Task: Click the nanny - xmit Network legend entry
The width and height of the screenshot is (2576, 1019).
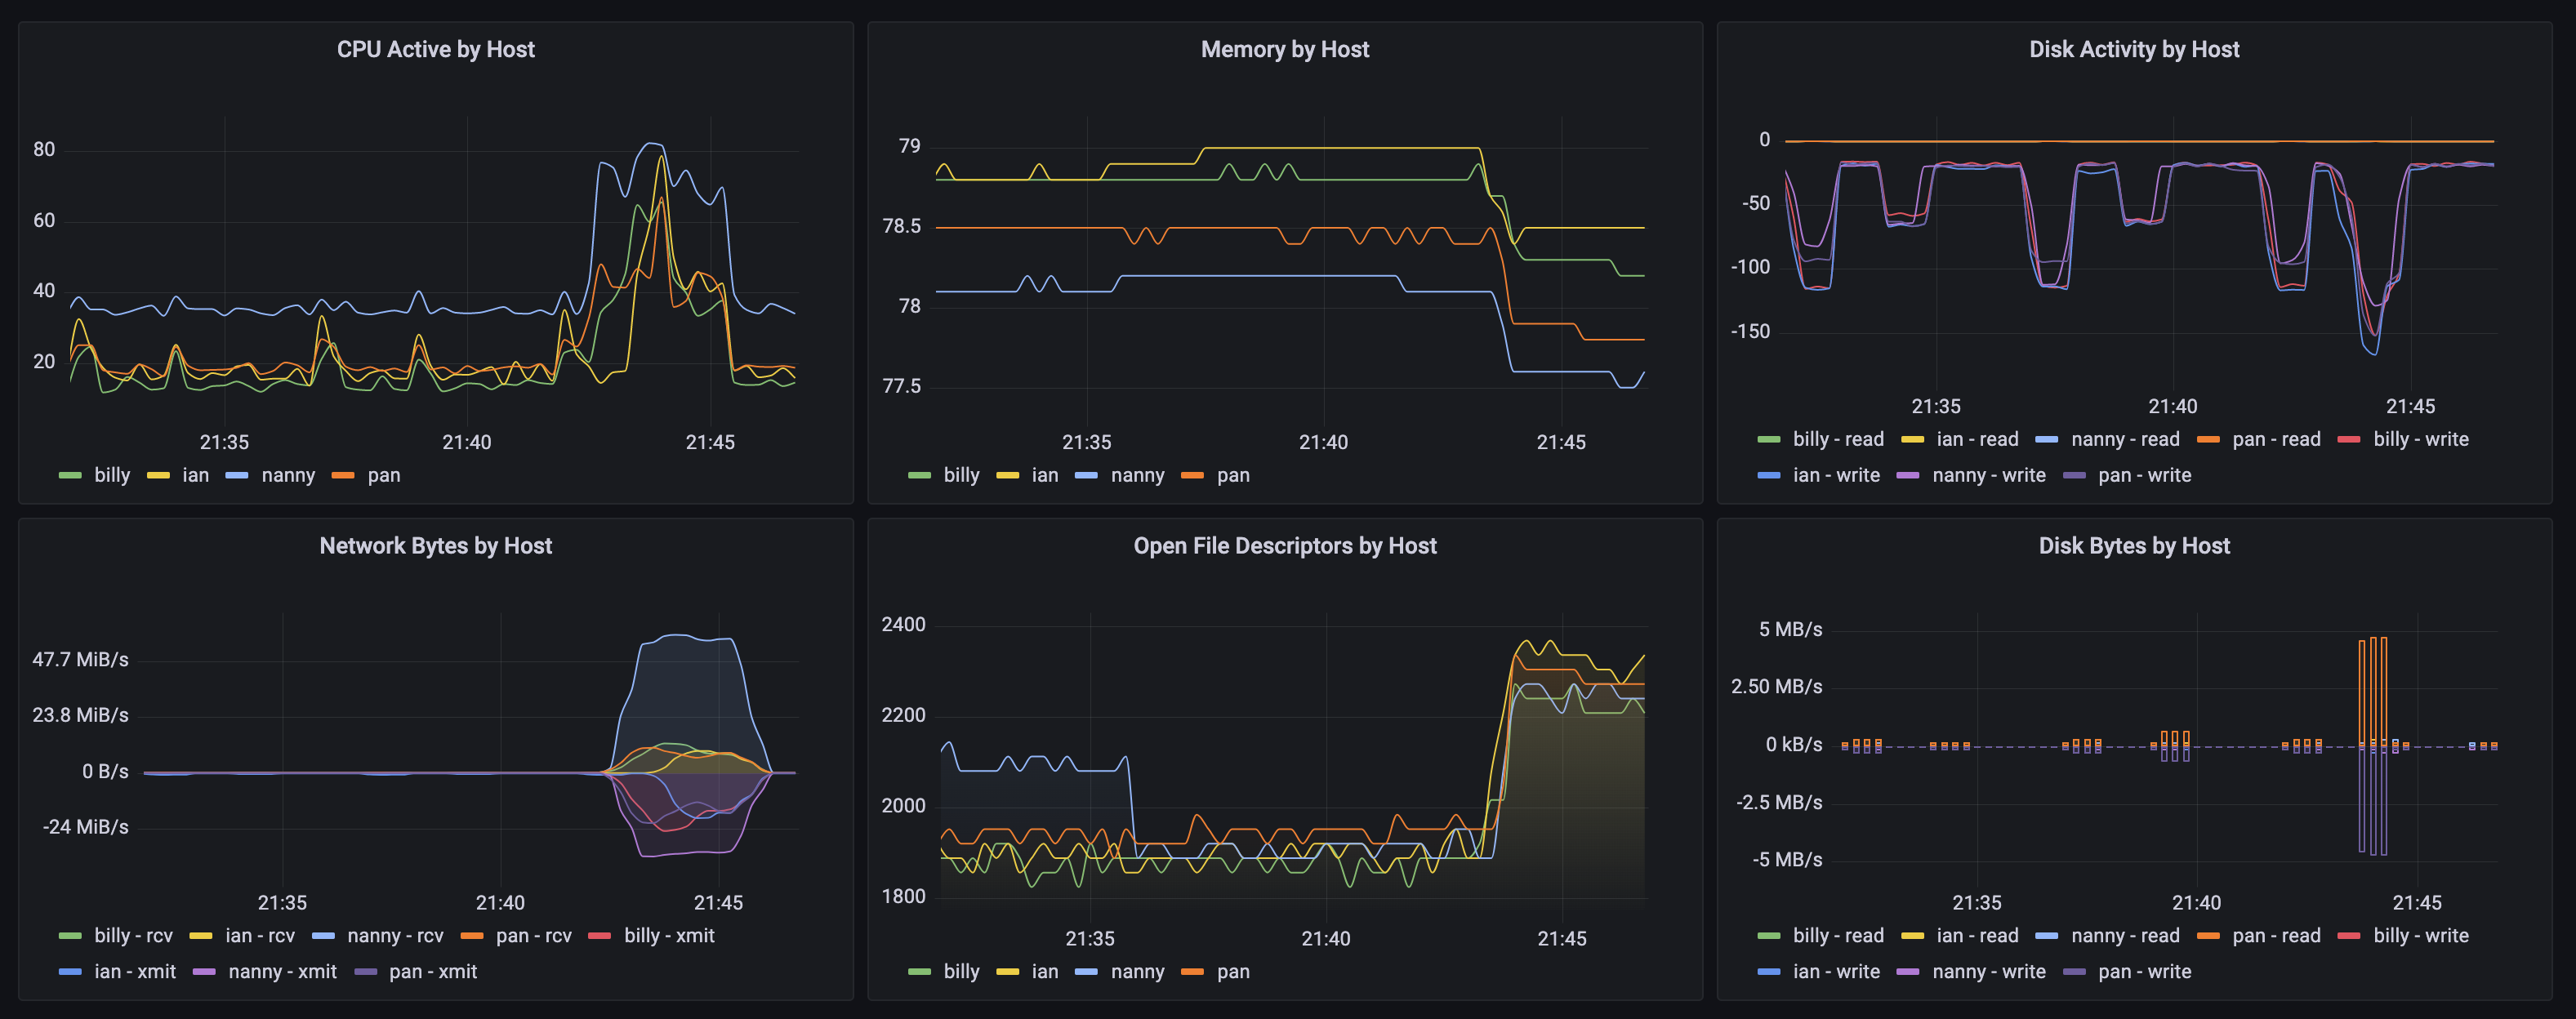Action: (282, 972)
